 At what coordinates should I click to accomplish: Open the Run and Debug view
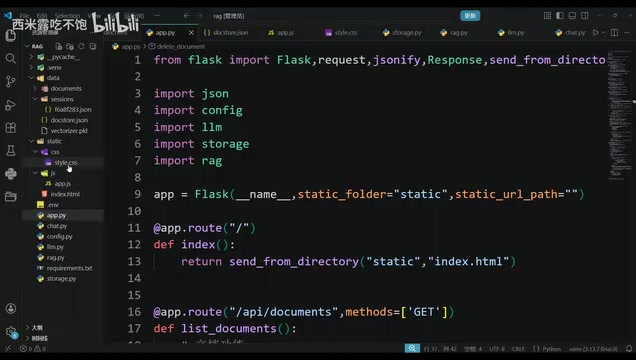11,105
